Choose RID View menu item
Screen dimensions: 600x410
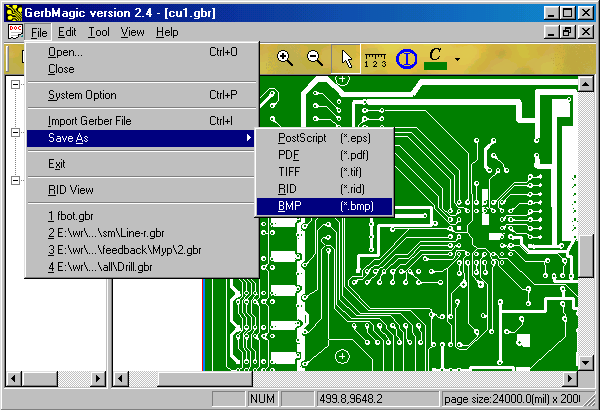142,190
